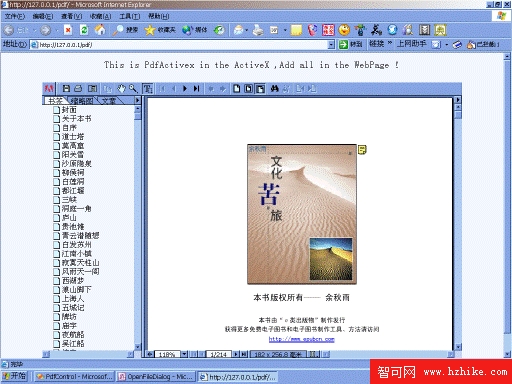The image size is (512, 384).
Task: Jump to last page using PDF toolbar
Action: point(197,89)
